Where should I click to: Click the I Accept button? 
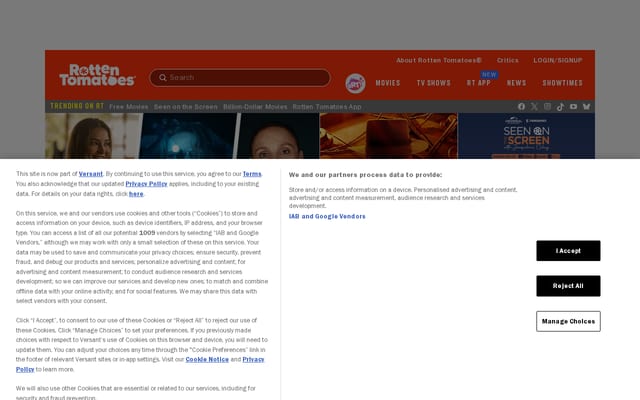(568, 251)
